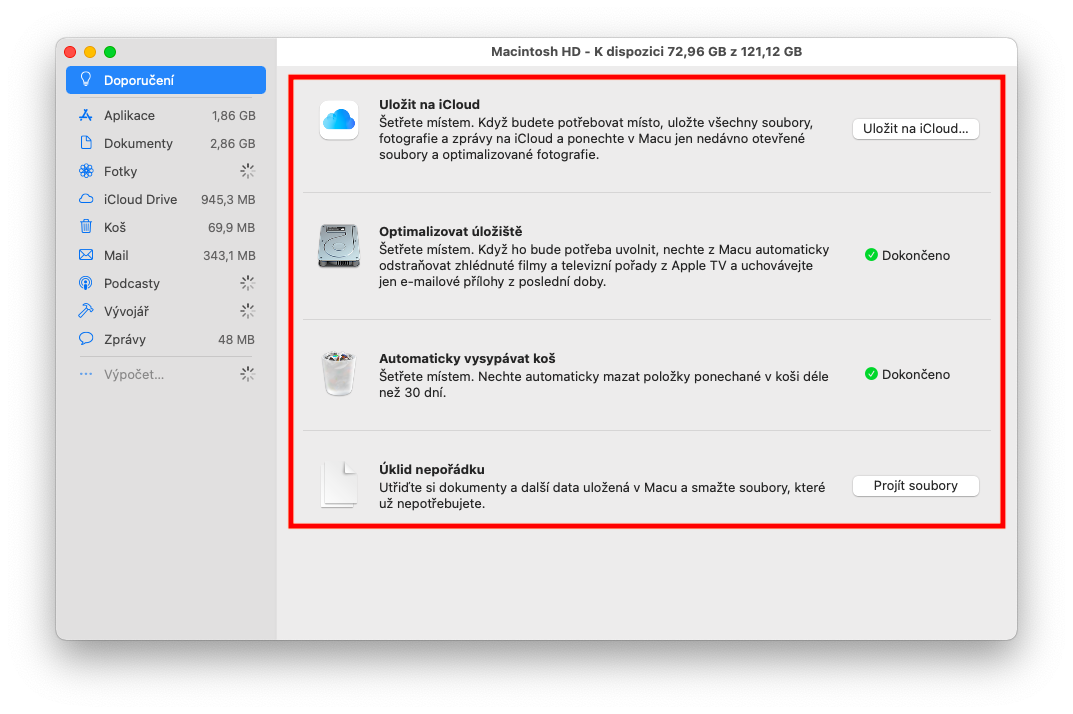Viewport: 1073px width, 714px height.
Task: Click the Macintosh HD window title
Action: [646, 51]
